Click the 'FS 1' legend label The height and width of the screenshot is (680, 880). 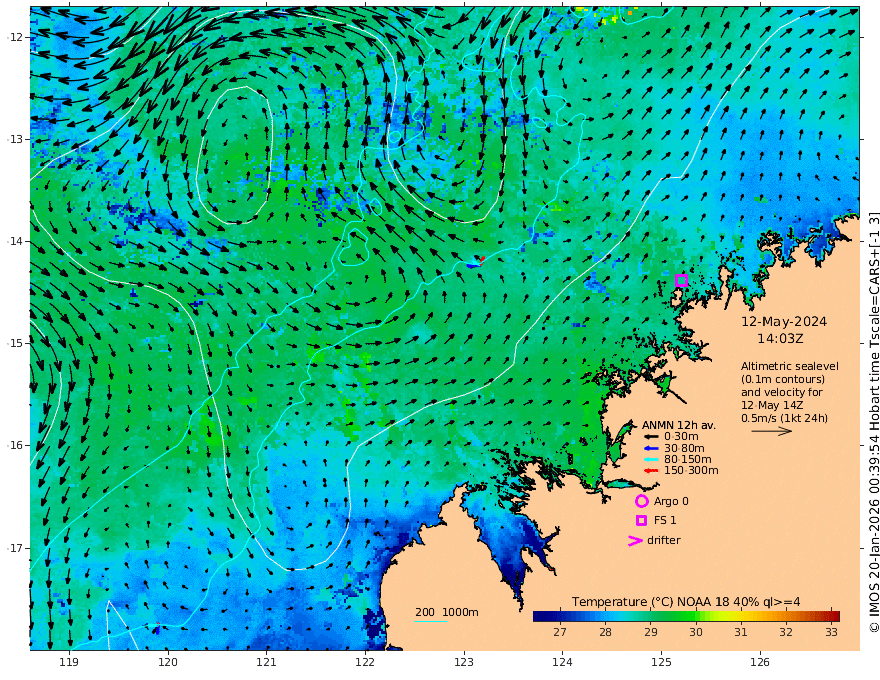(x=665, y=521)
